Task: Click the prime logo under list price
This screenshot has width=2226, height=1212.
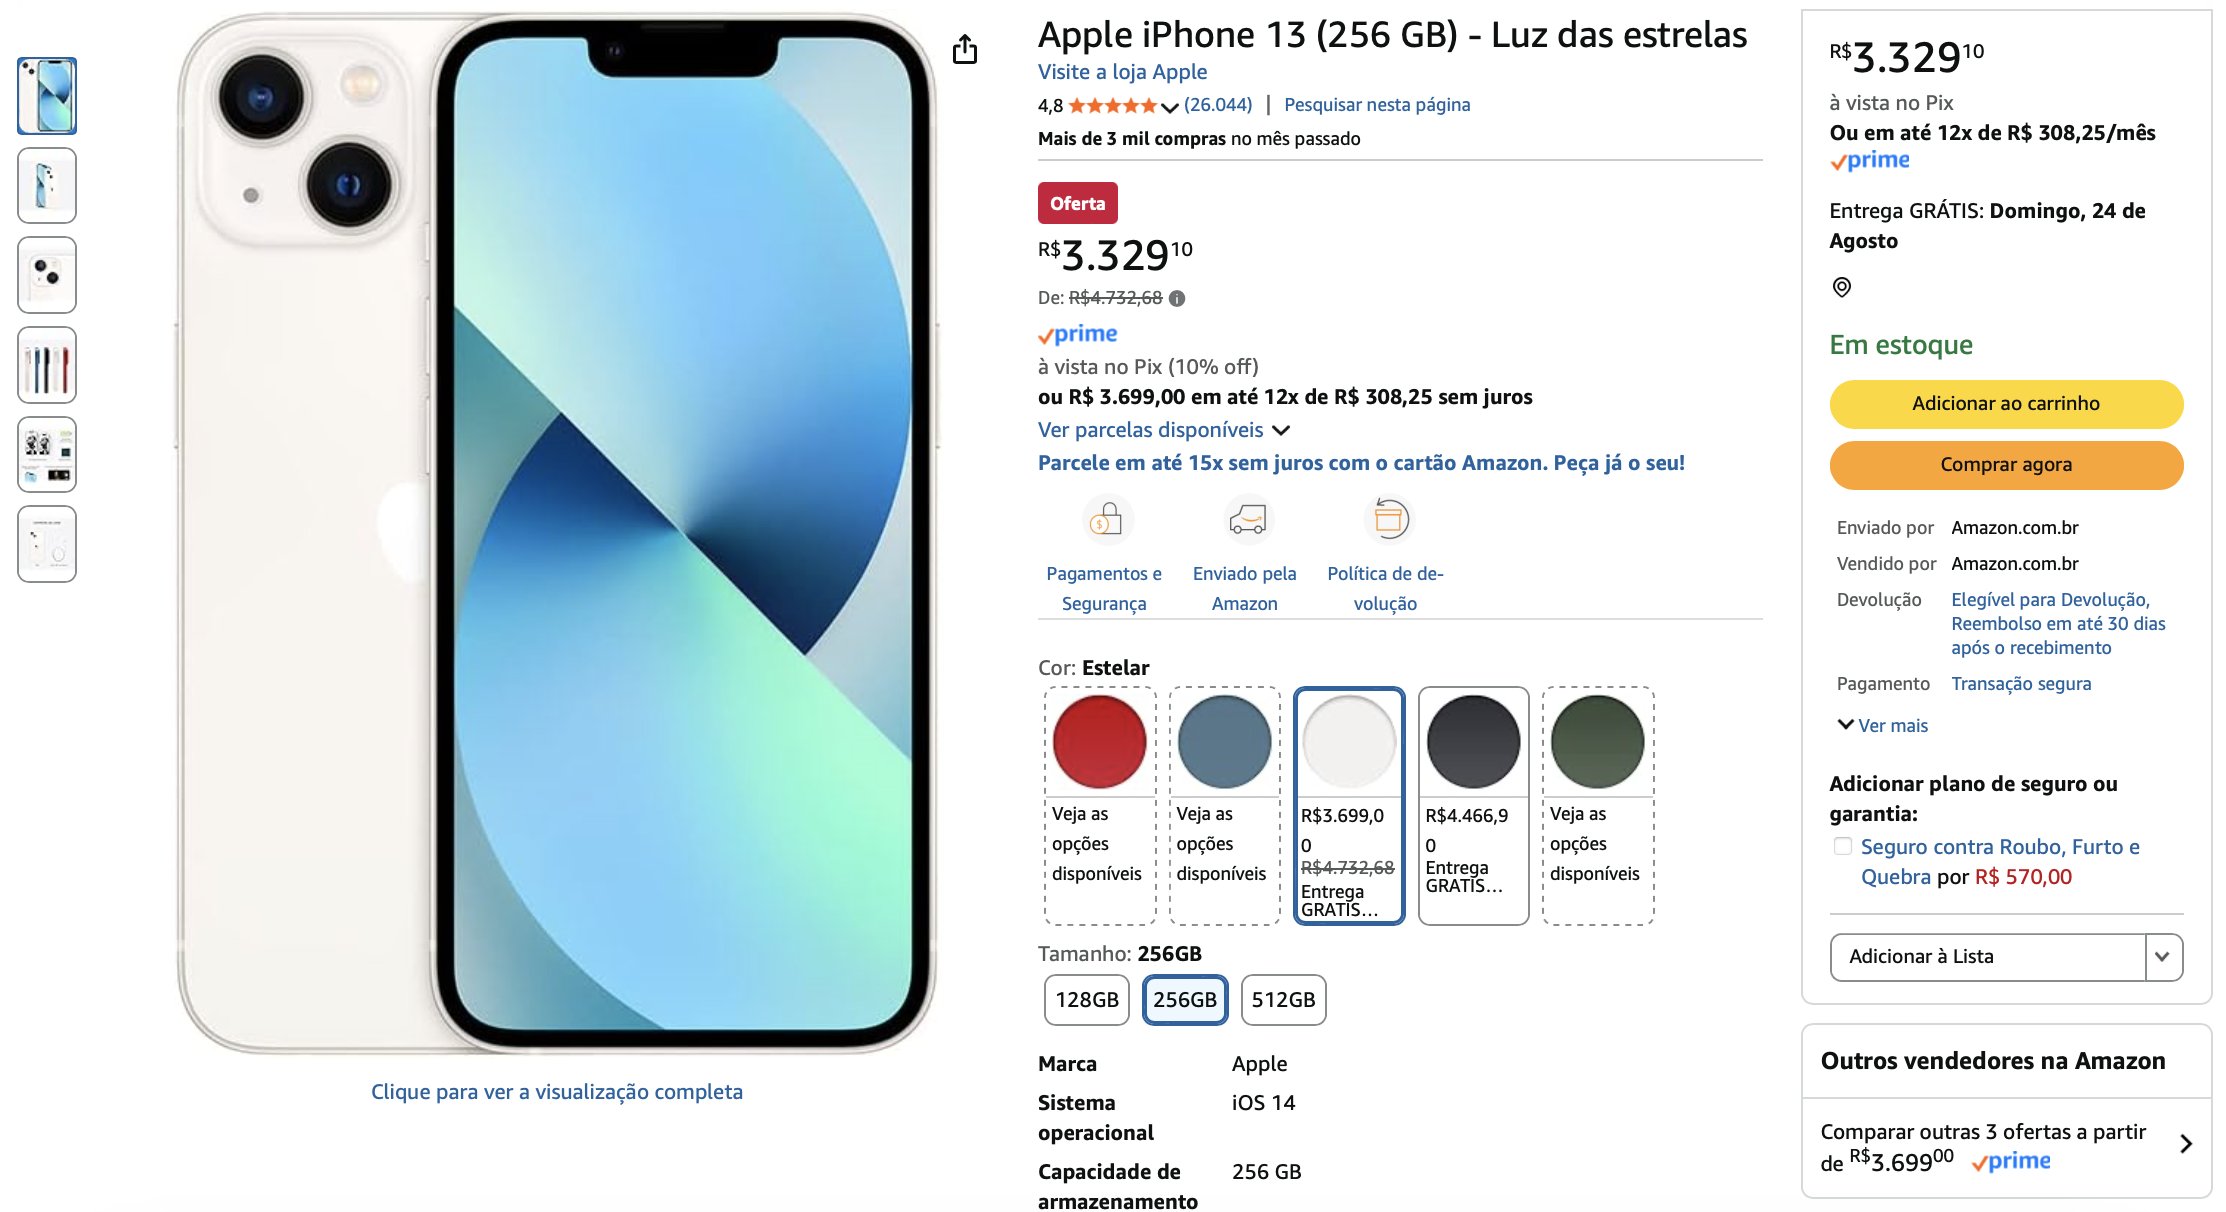Action: [1078, 334]
